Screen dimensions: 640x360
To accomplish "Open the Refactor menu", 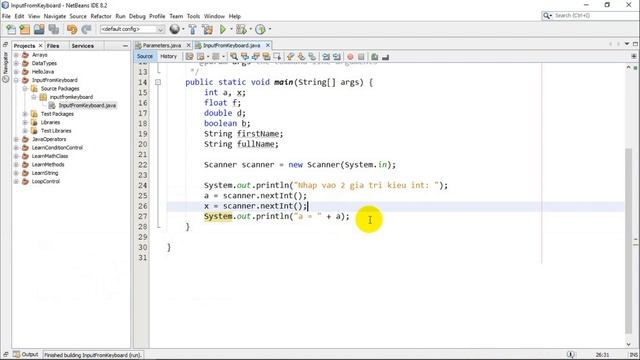I will point(101,16).
